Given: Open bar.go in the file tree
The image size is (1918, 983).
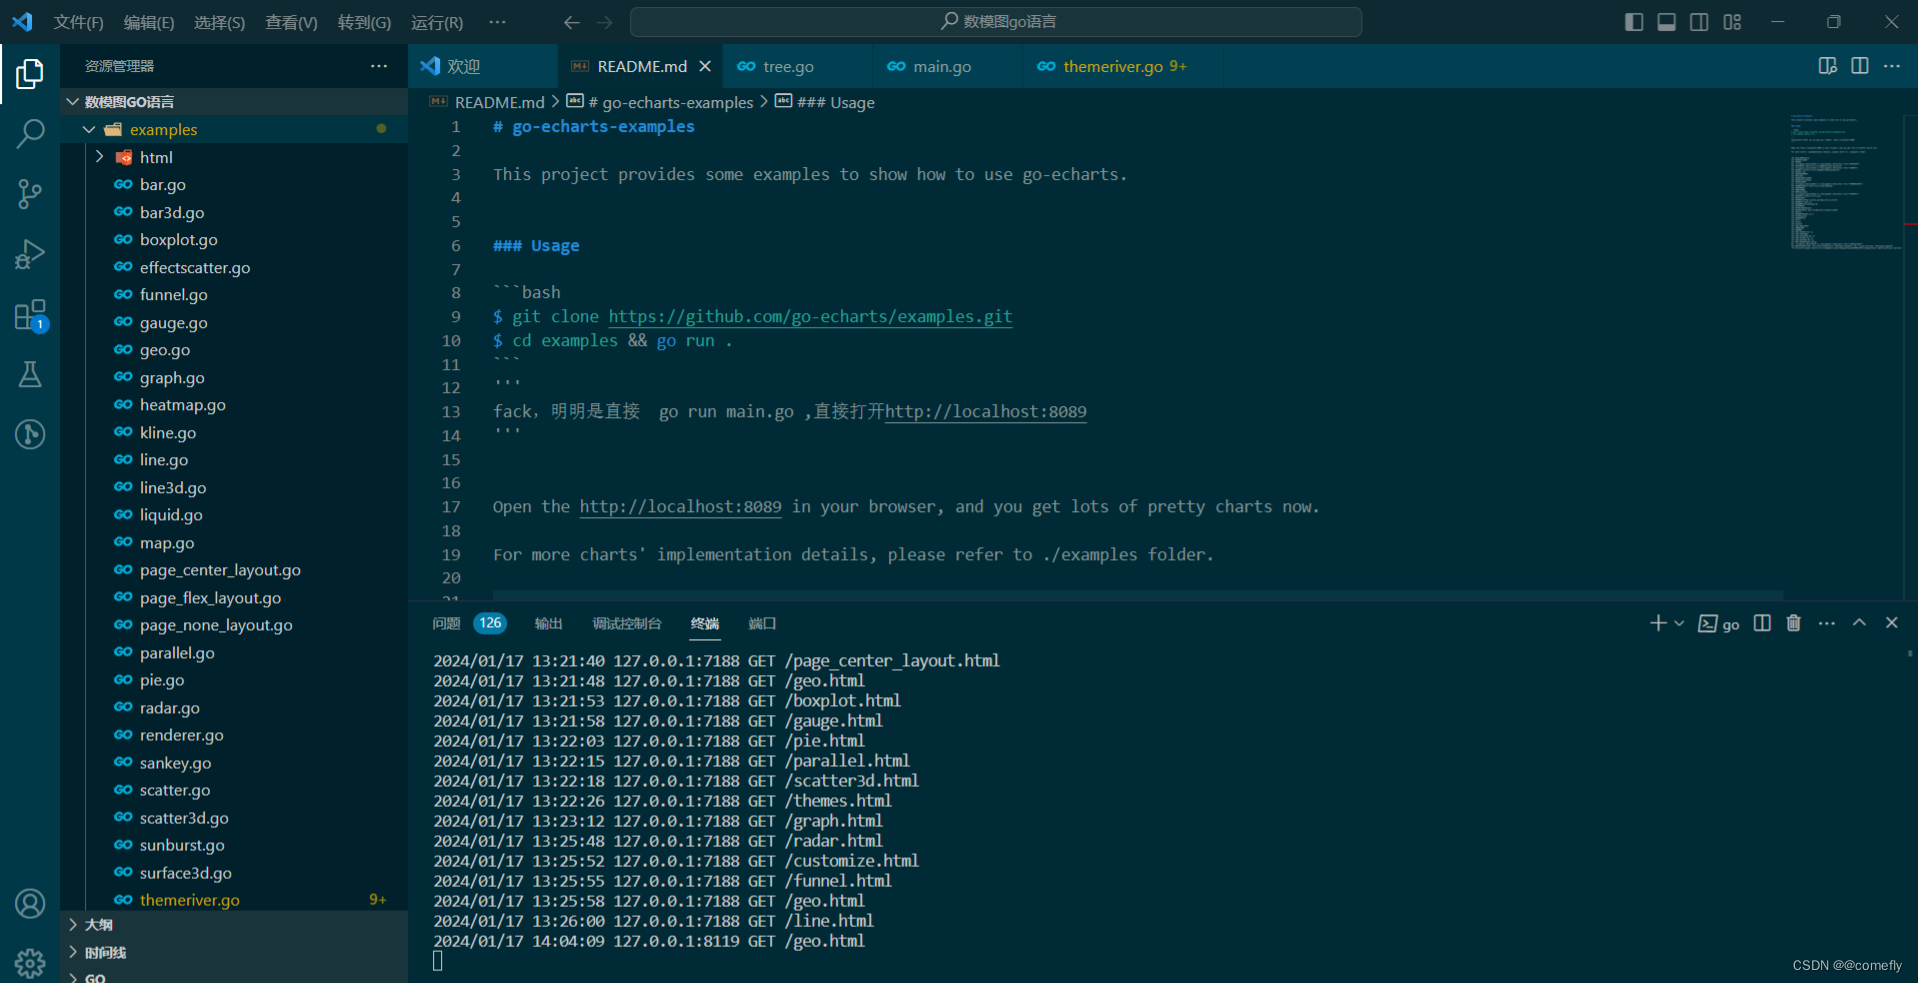Looking at the screenshot, I should tap(163, 185).
